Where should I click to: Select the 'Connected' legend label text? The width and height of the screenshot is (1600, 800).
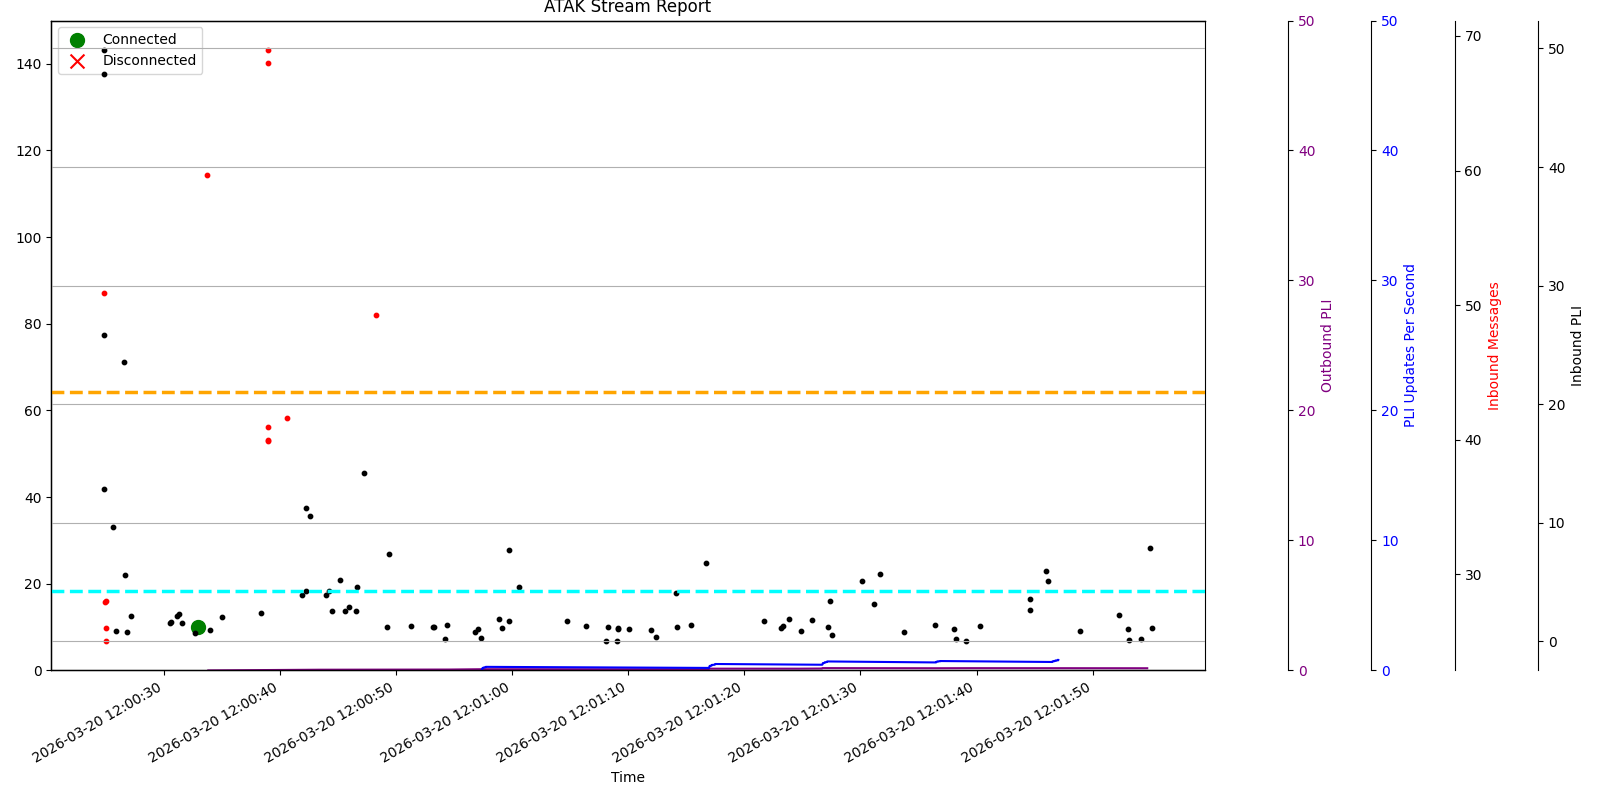(139, 40)
